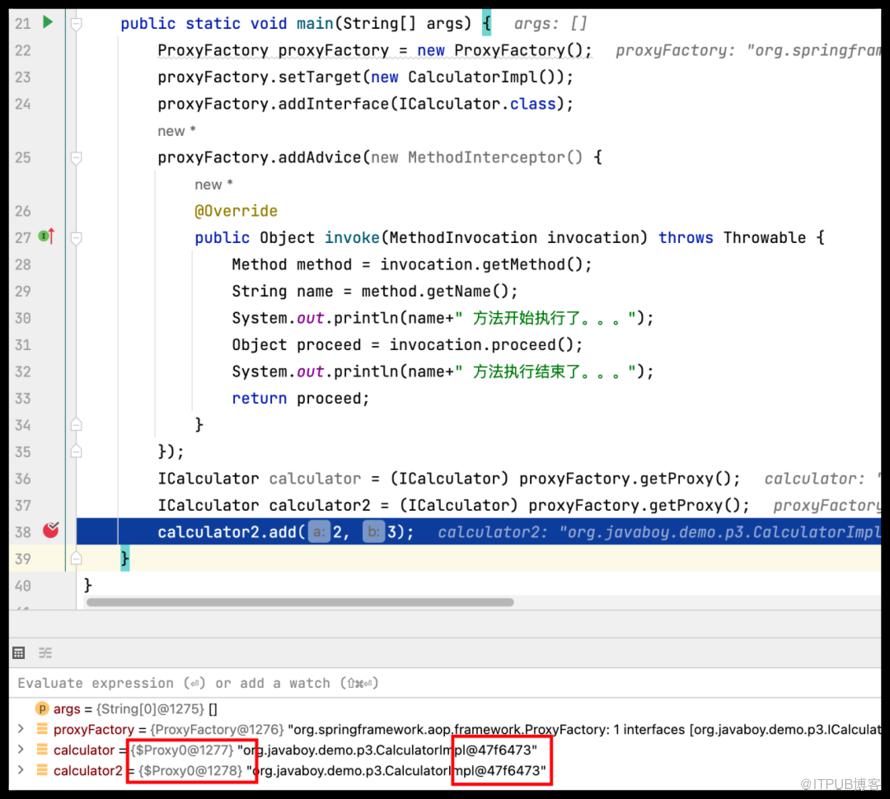This screenshot has width=890, height=799.
Task: Click 'invocation.proceed()' on line 31
Action: (x=481, y=345)
